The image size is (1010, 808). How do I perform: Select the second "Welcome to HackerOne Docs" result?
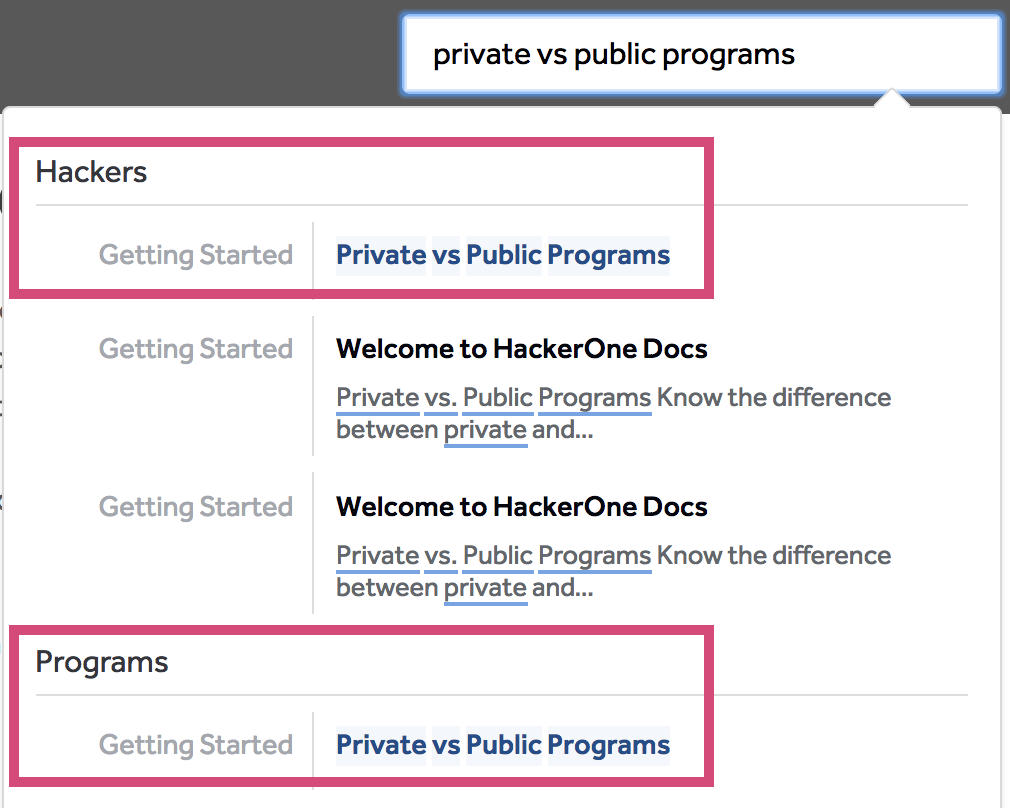(521, 507)
